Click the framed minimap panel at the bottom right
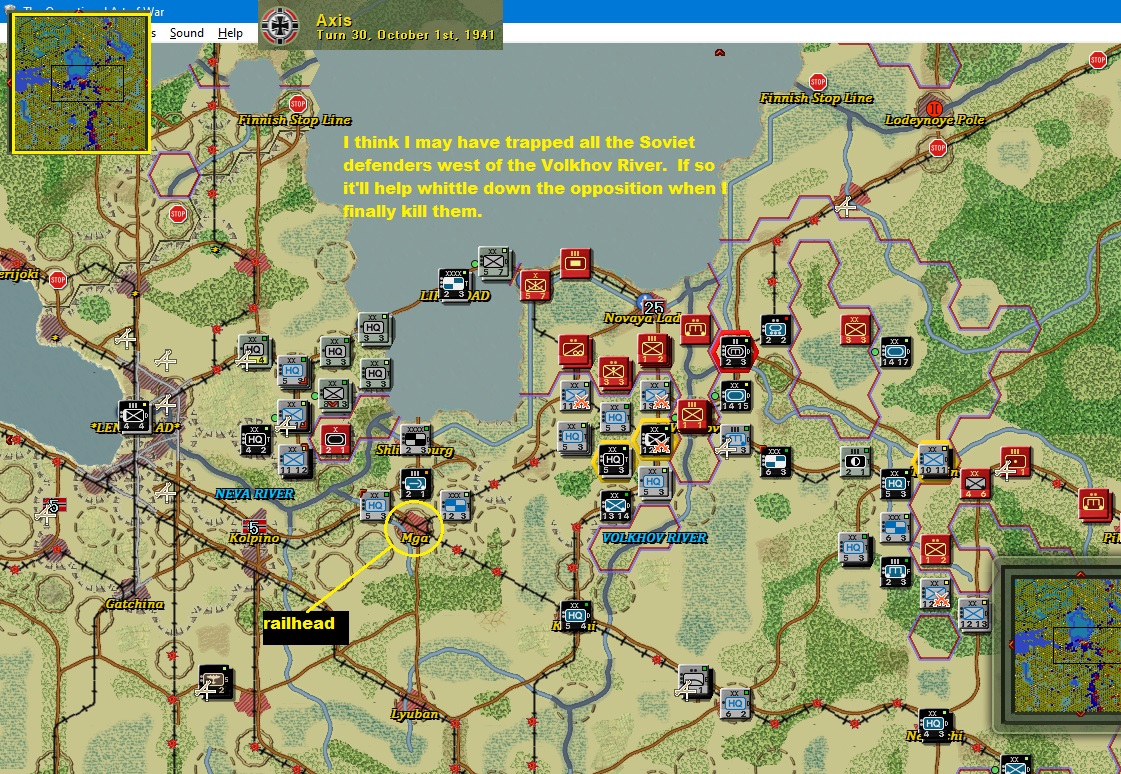The image size is (1121, 774). coord(1061,647)
